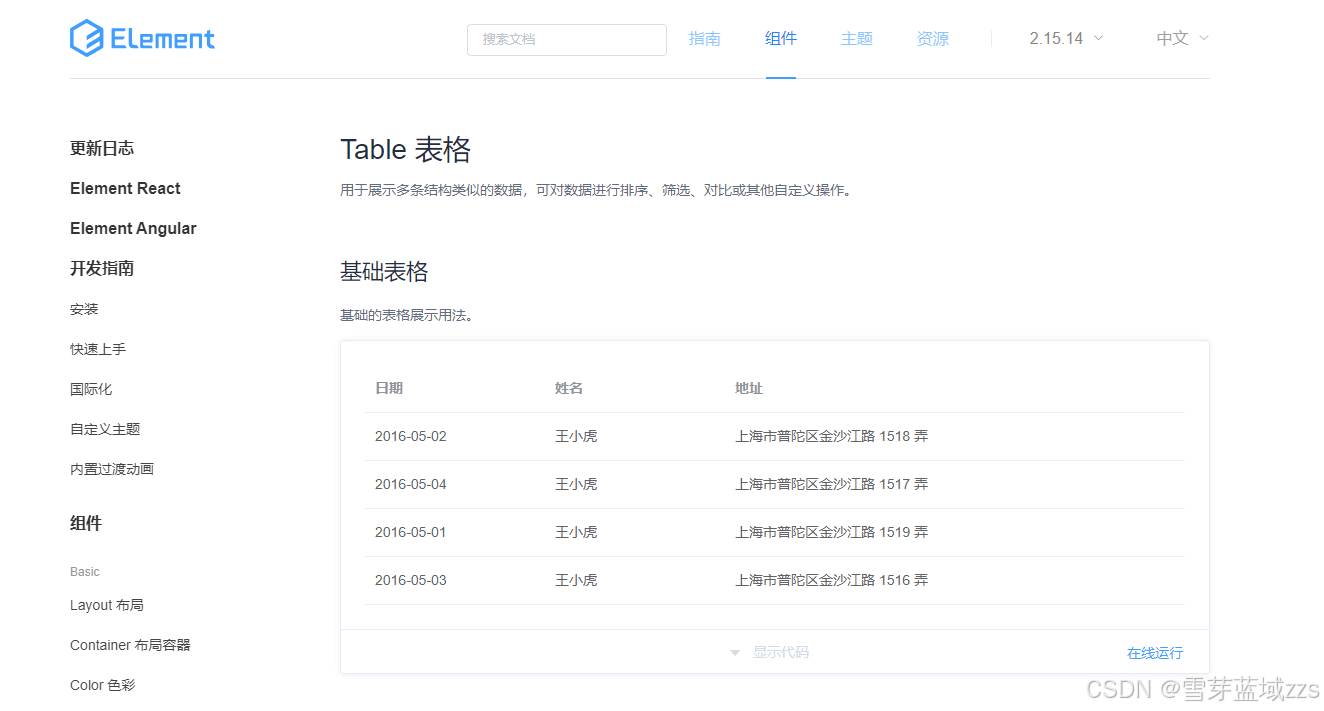The width and height of the screenshot is (1324, 711).
Task: Click the 地址 column header
Action: (x=749, y=388)
